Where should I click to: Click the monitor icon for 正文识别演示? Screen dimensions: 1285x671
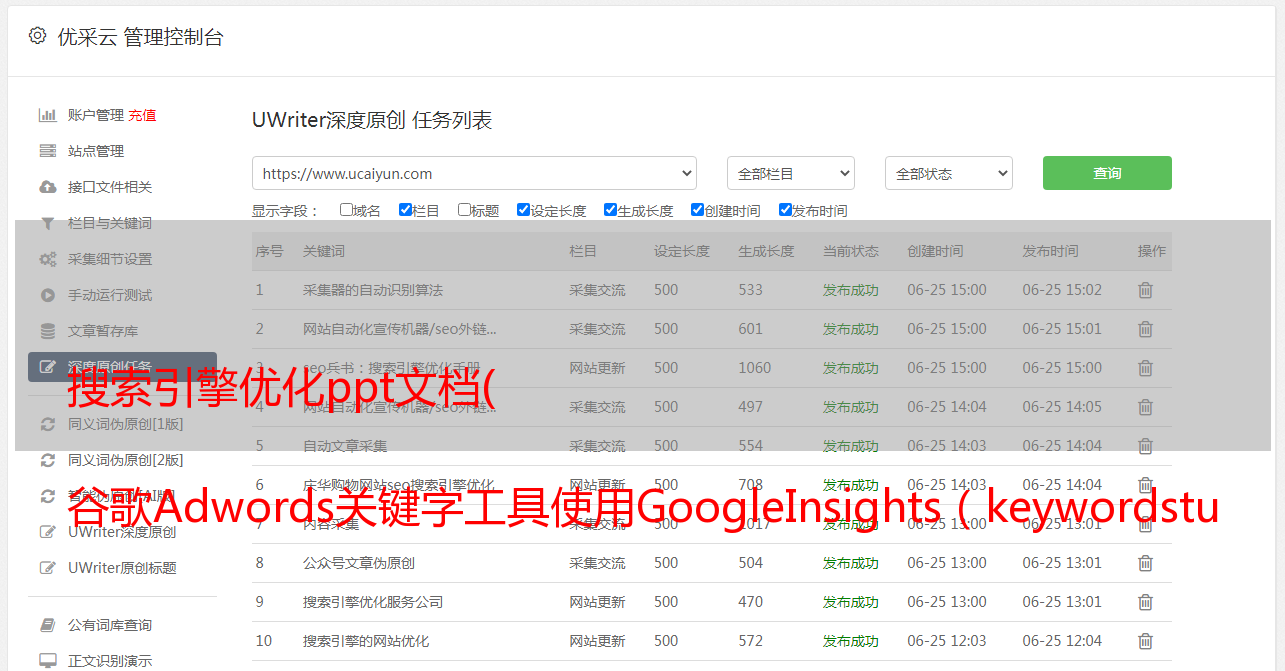[x=47, y=661]
